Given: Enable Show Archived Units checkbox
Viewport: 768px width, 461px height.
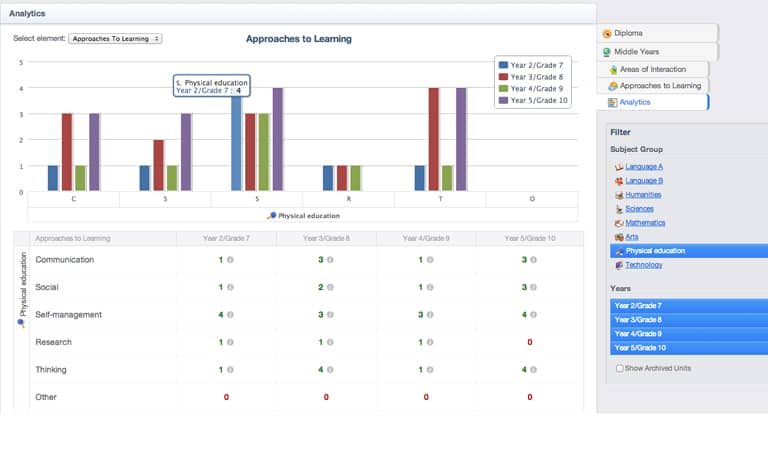Looking at the screenshot, I should tap(620, 368).
